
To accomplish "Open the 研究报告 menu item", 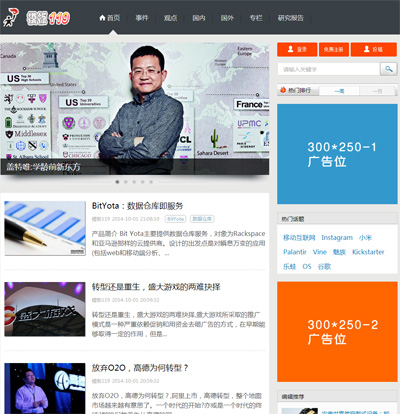I will tap(291, 18).
